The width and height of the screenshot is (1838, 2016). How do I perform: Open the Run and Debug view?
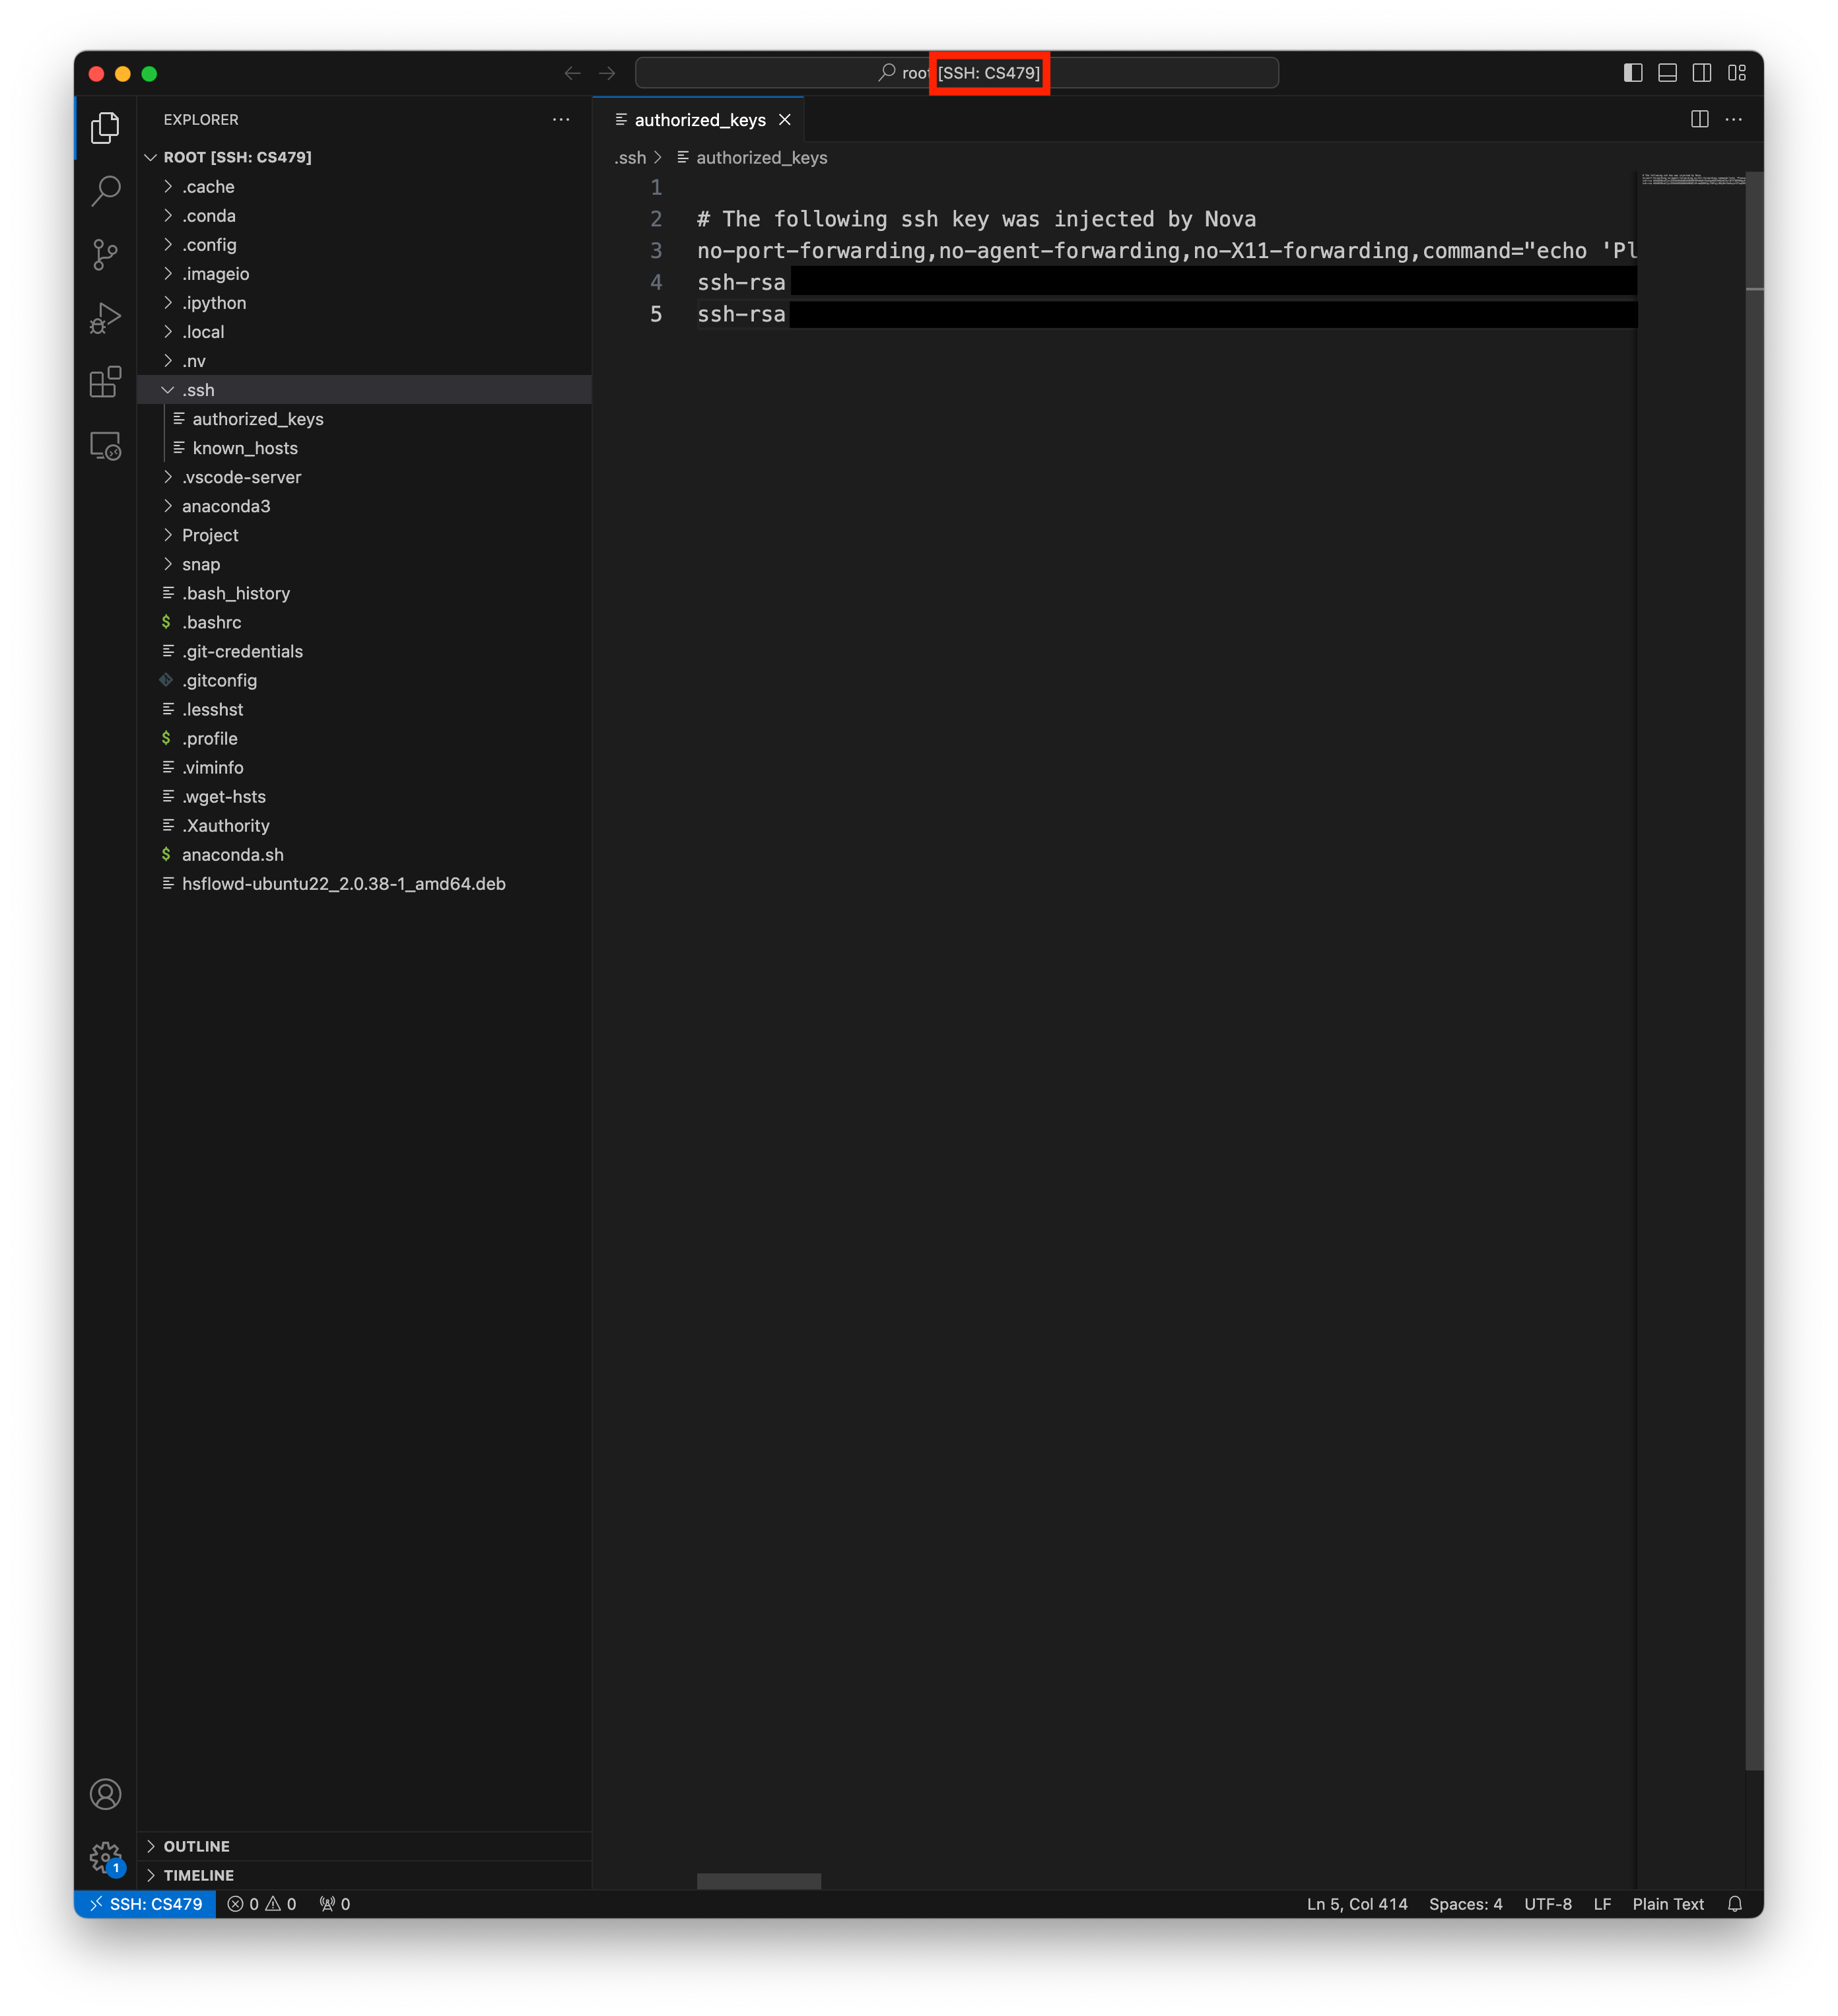(105, 318)
